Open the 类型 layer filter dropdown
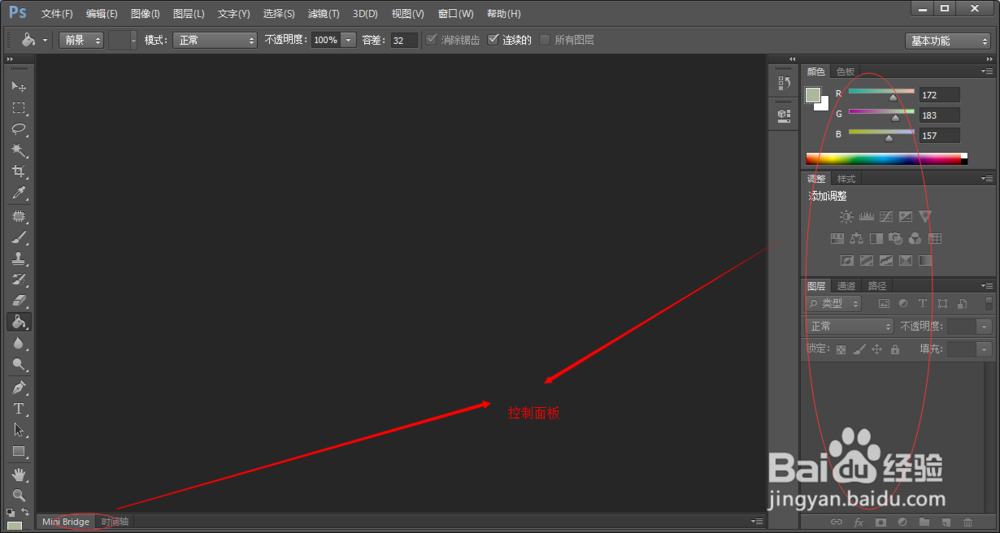 [x=834, y=304]
